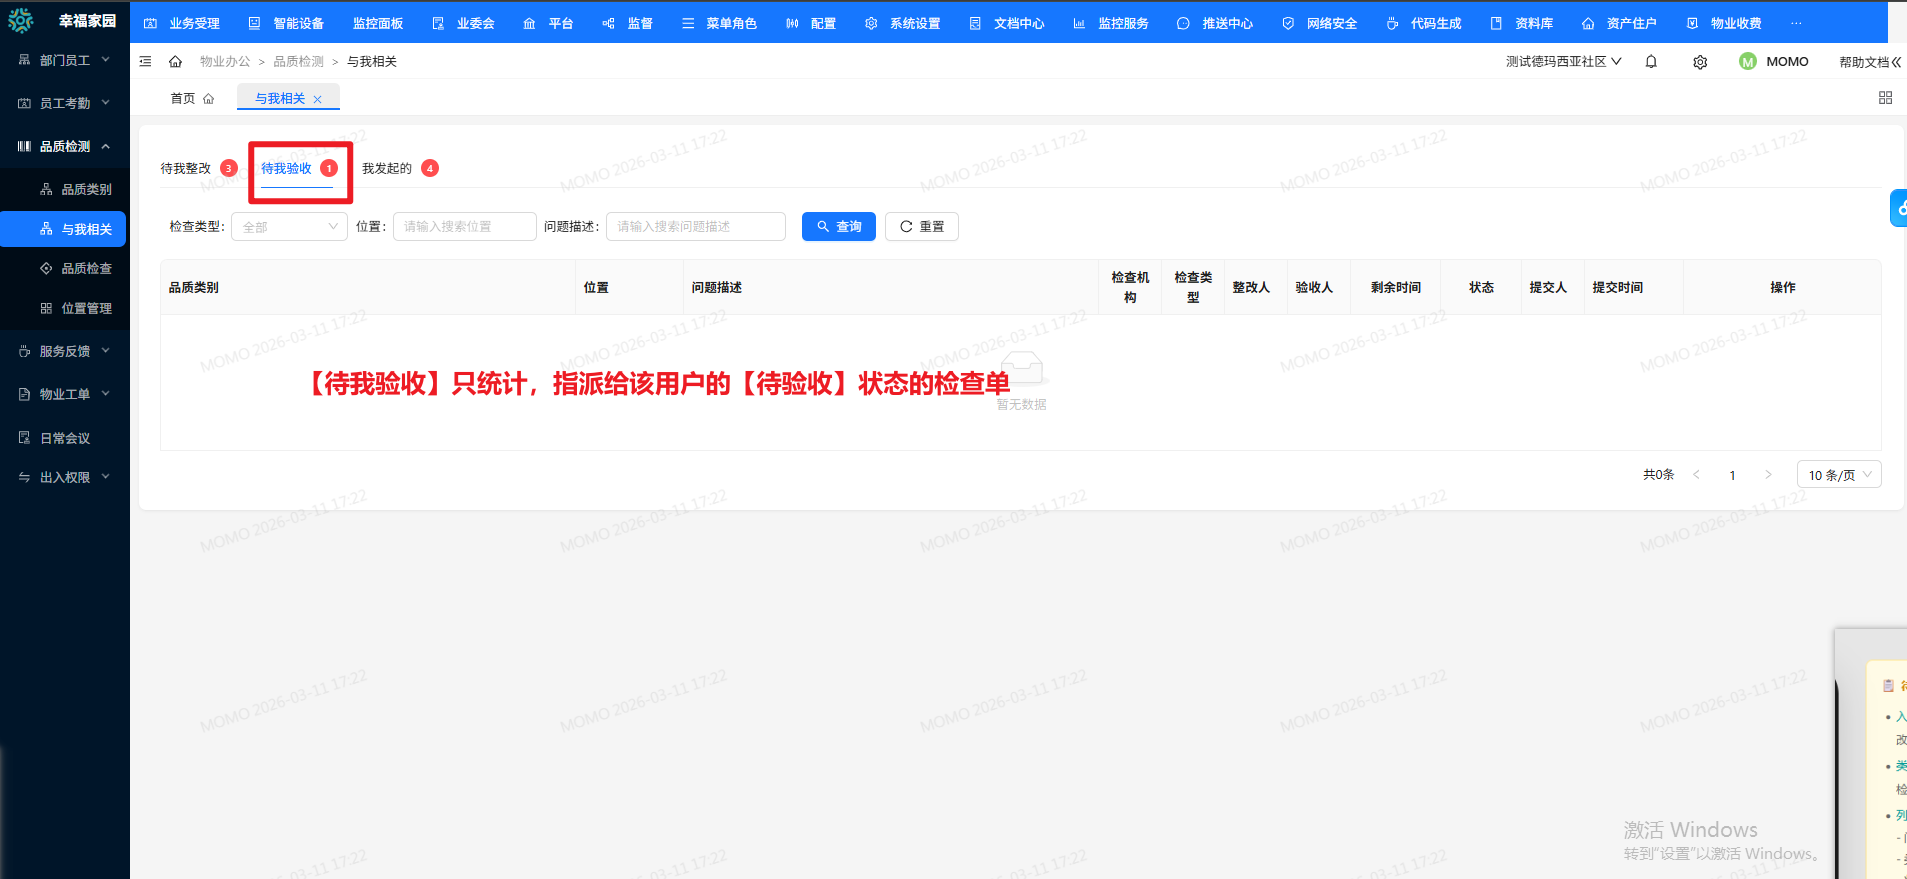Expand 物业工单 sidebar group
The image size is (1907, 879).
point(65,394)
